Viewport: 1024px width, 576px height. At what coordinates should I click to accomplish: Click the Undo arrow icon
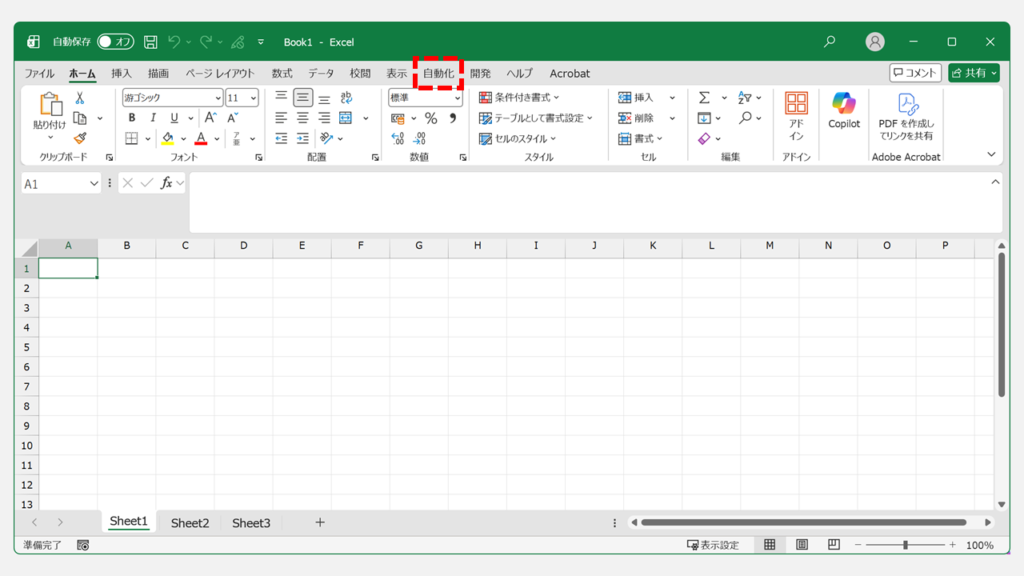174,42
